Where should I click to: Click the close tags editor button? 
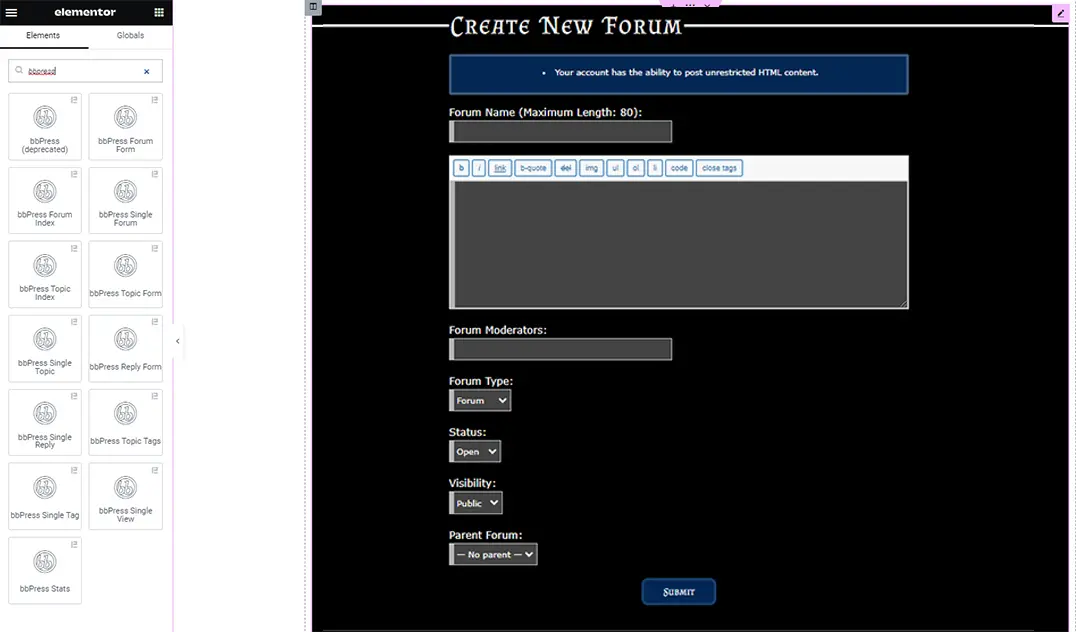tap(719, 168)
